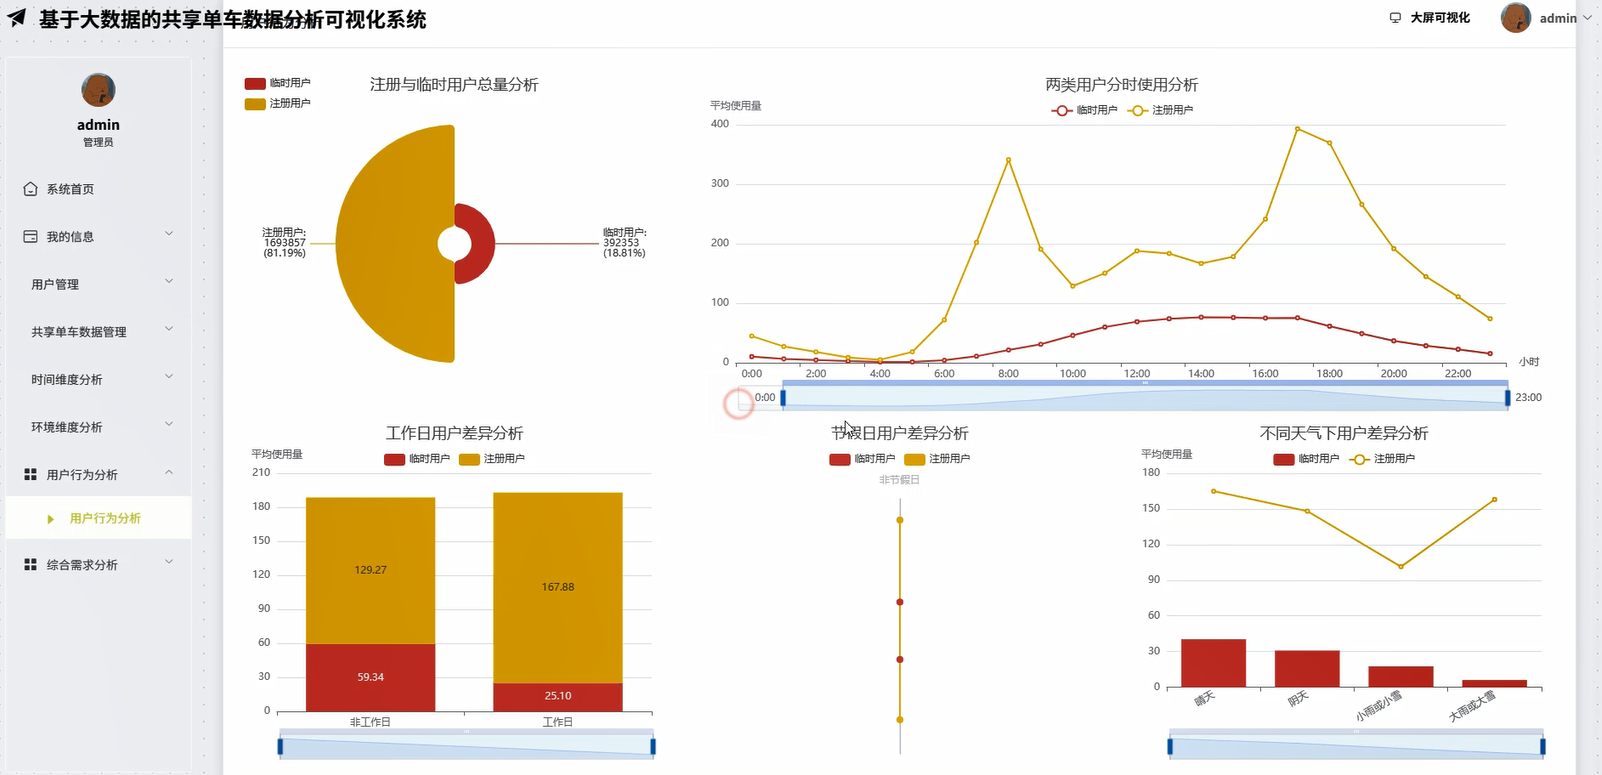Toggle 注册用户 legend in 节假日 chart

point(937,459)
